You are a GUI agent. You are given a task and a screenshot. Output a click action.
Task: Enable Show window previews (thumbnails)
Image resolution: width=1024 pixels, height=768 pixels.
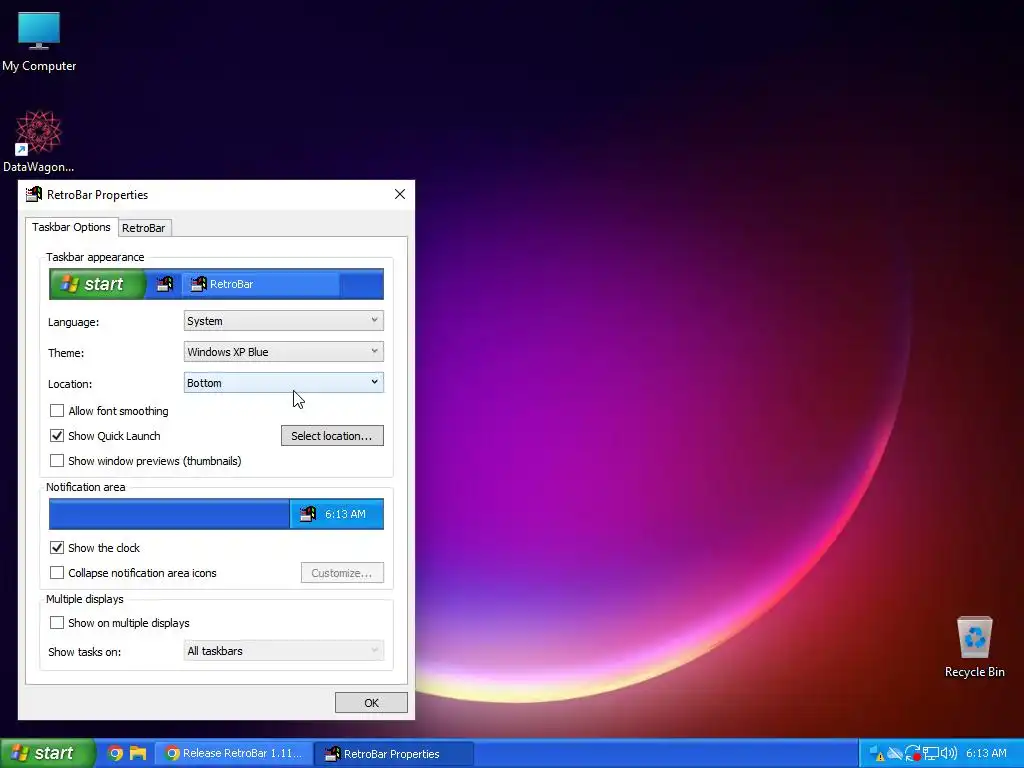(57, 461)
